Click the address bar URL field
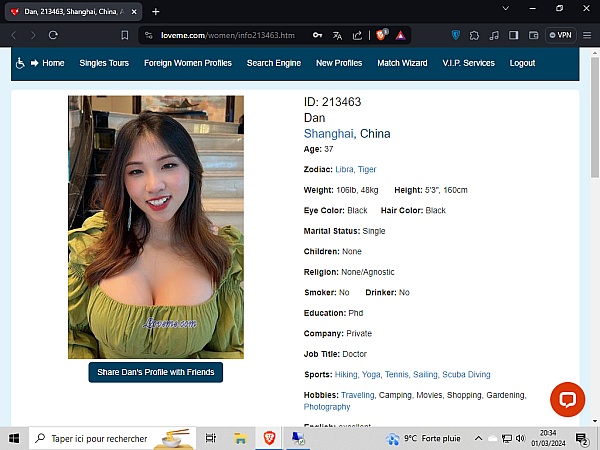The image size is (600, 450). tap(228, 36)
